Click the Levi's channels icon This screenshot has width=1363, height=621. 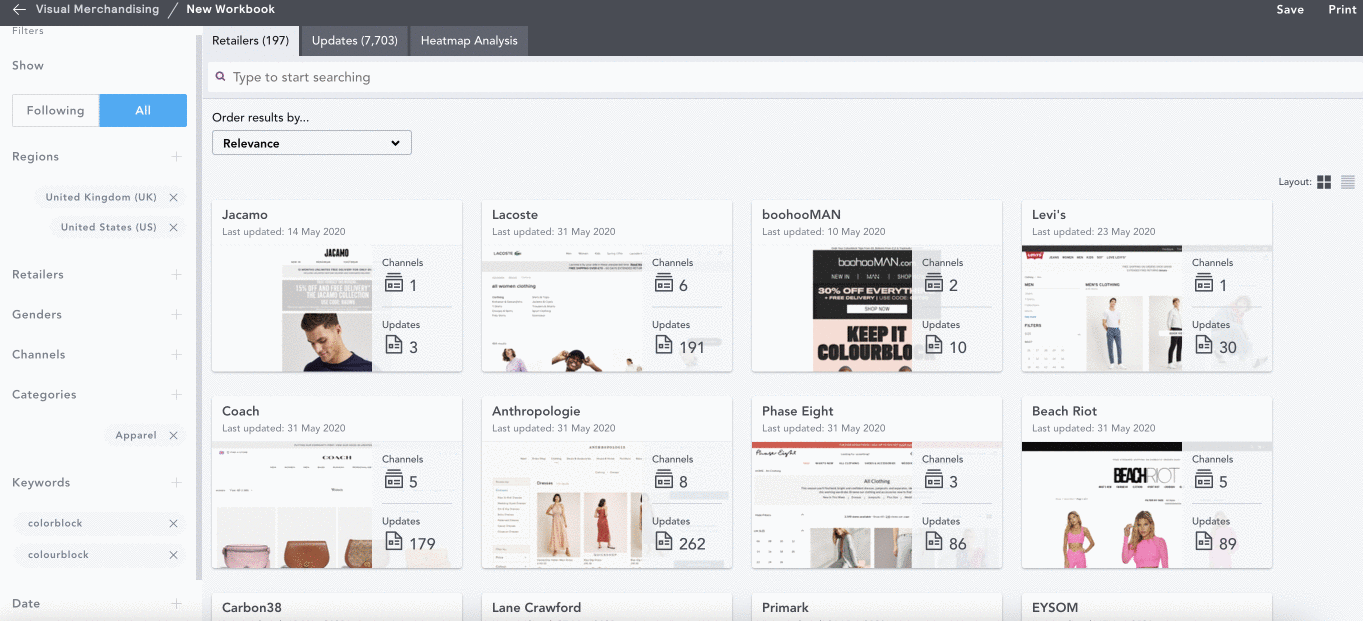click(1203, 284)
